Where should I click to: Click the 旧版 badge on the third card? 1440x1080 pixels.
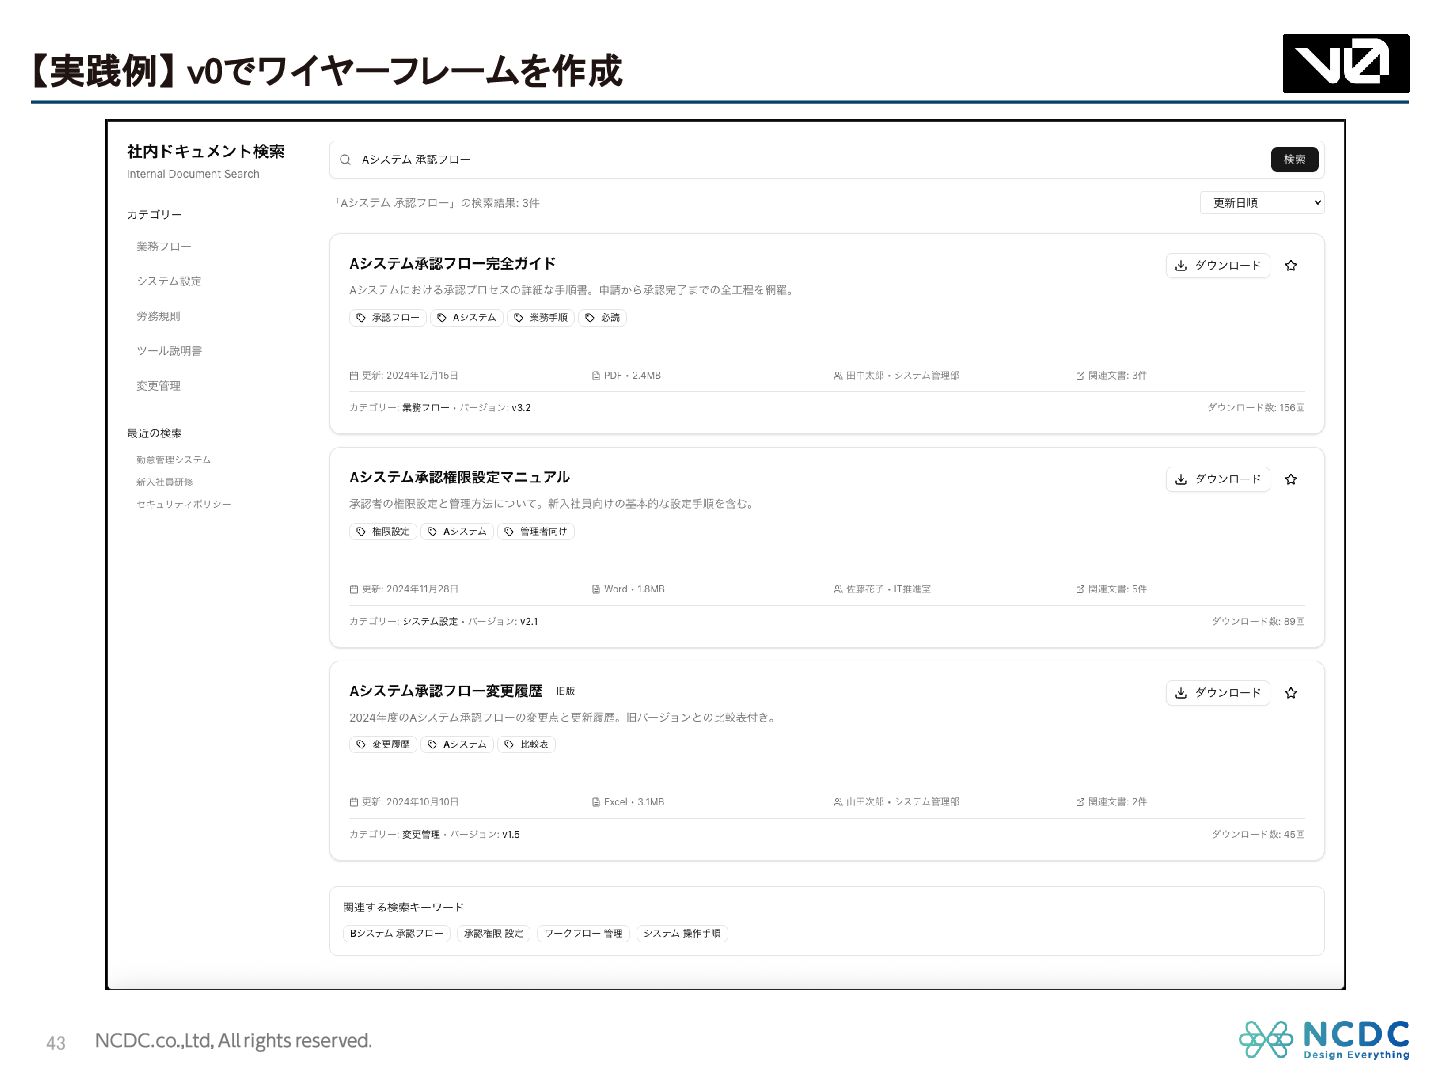click(x=566, y=692)
